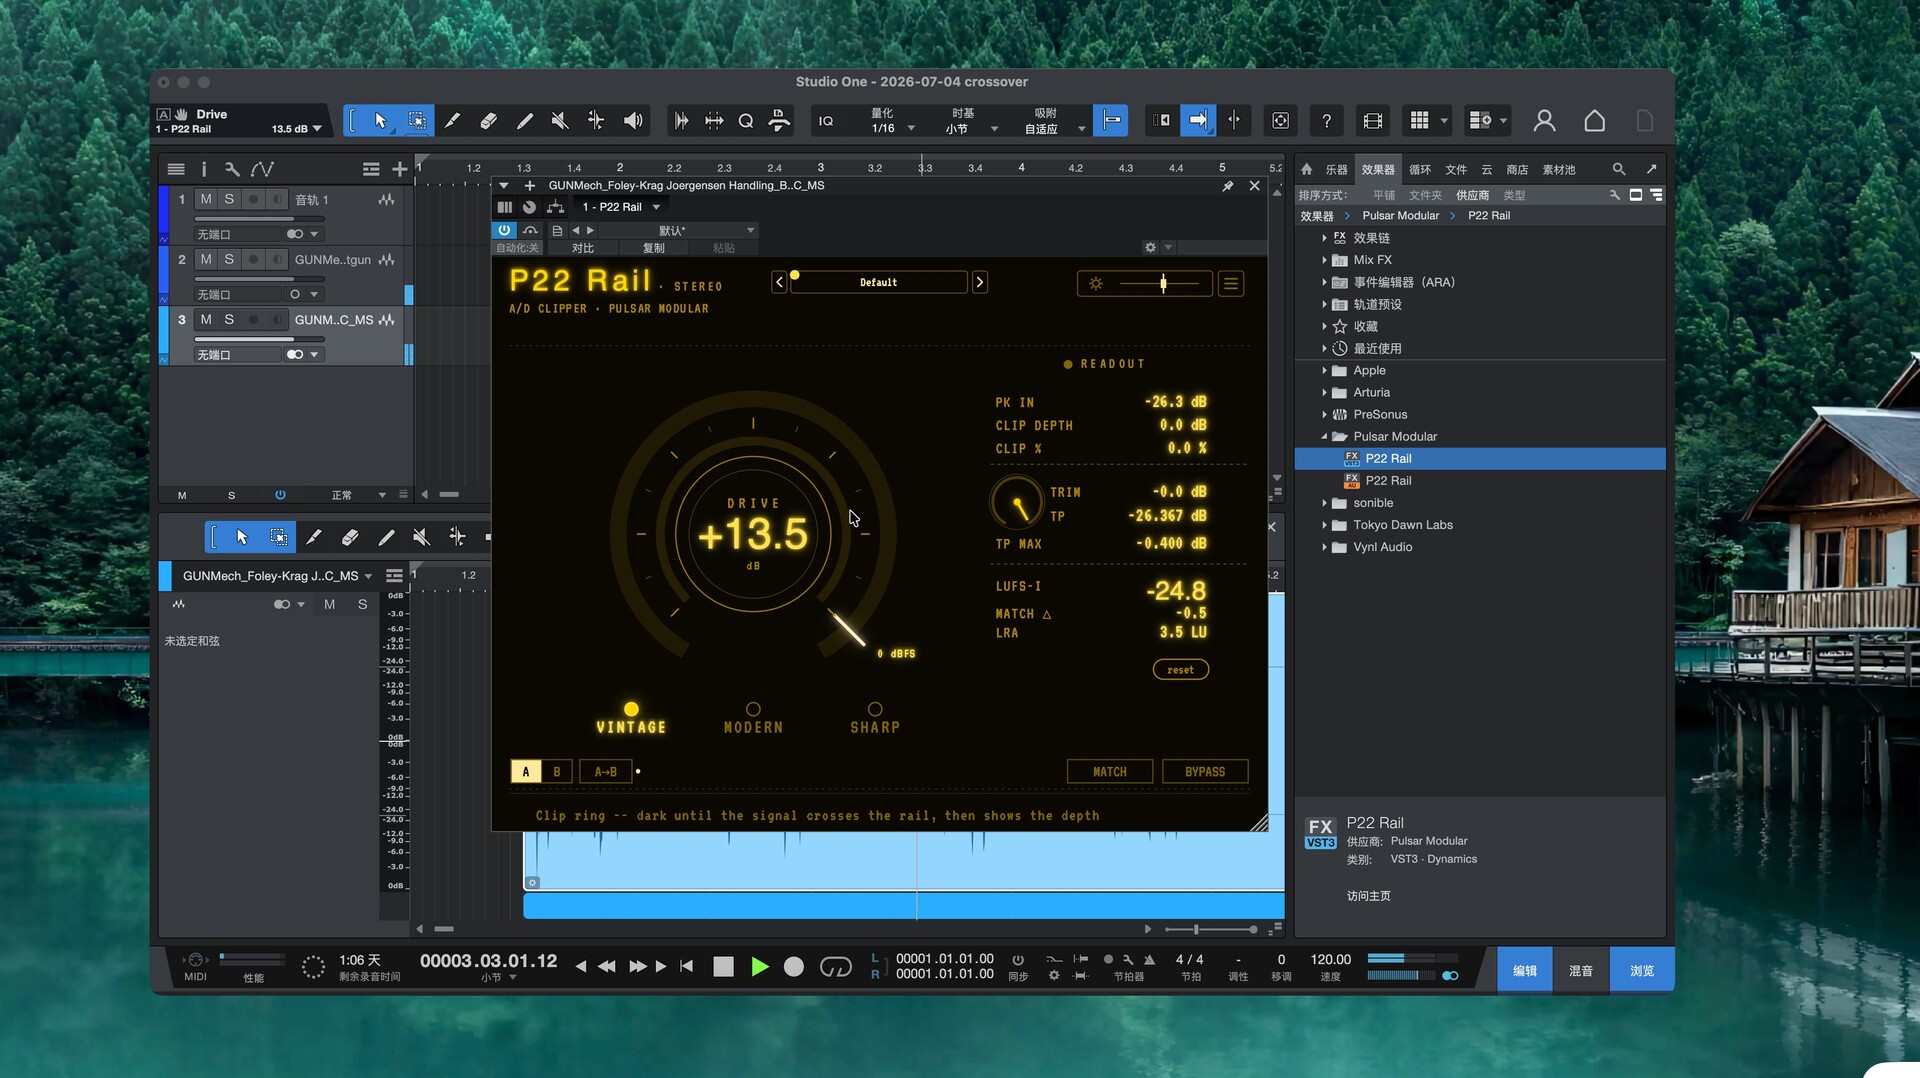Adjust the brightness slider in P22 Rail header

coord(1159,284)
